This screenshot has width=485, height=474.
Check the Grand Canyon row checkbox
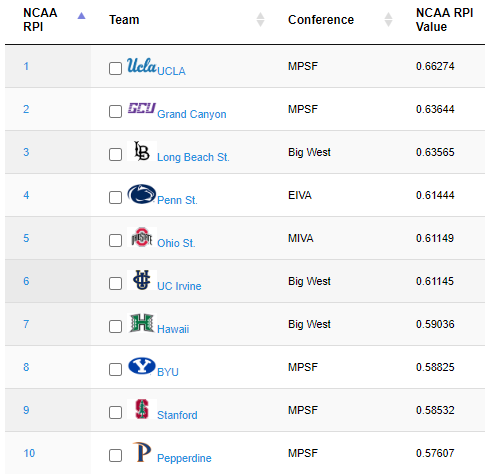pos(115,111)
